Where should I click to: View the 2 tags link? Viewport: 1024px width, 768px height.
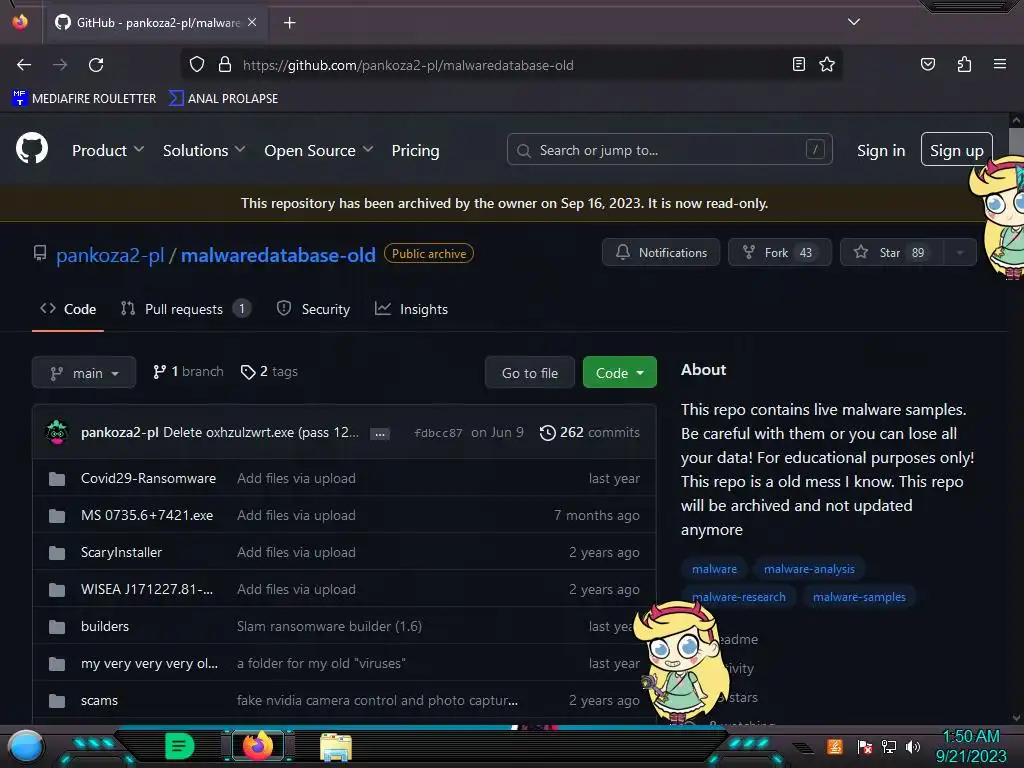click(x=269, y=372)
